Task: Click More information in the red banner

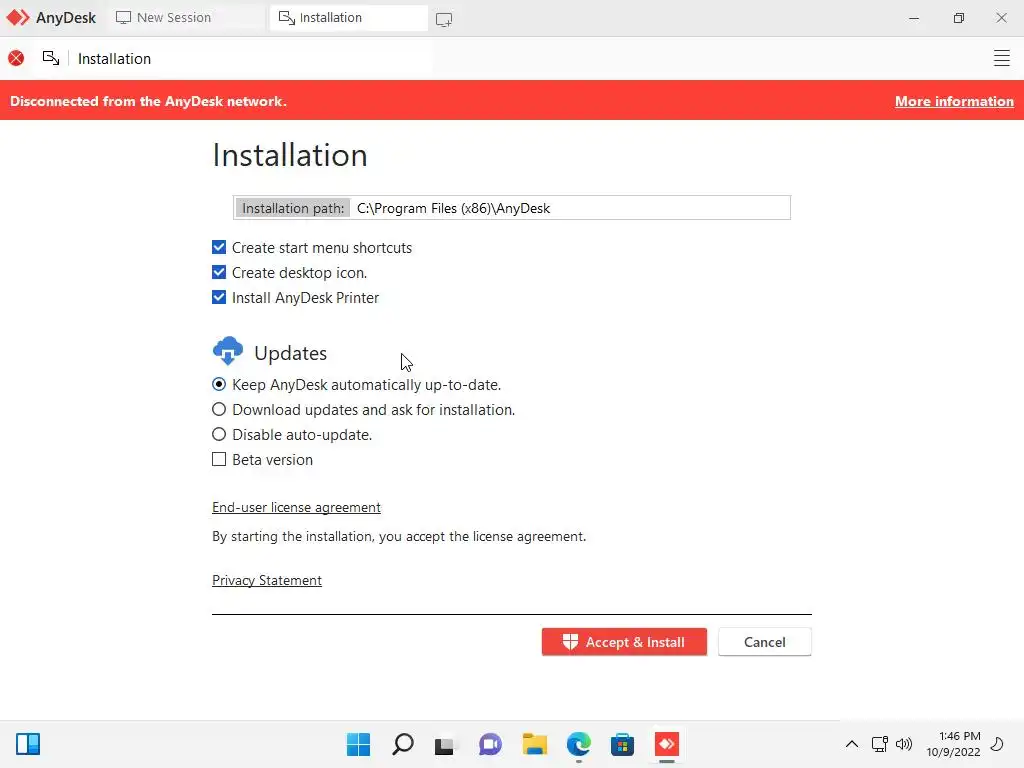Action: point(954,101)
